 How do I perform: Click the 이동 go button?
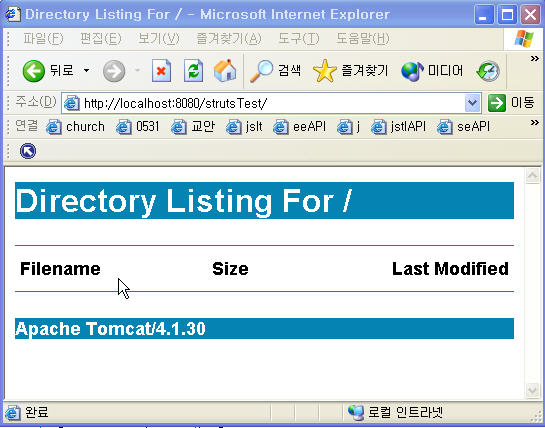[511, 103]
